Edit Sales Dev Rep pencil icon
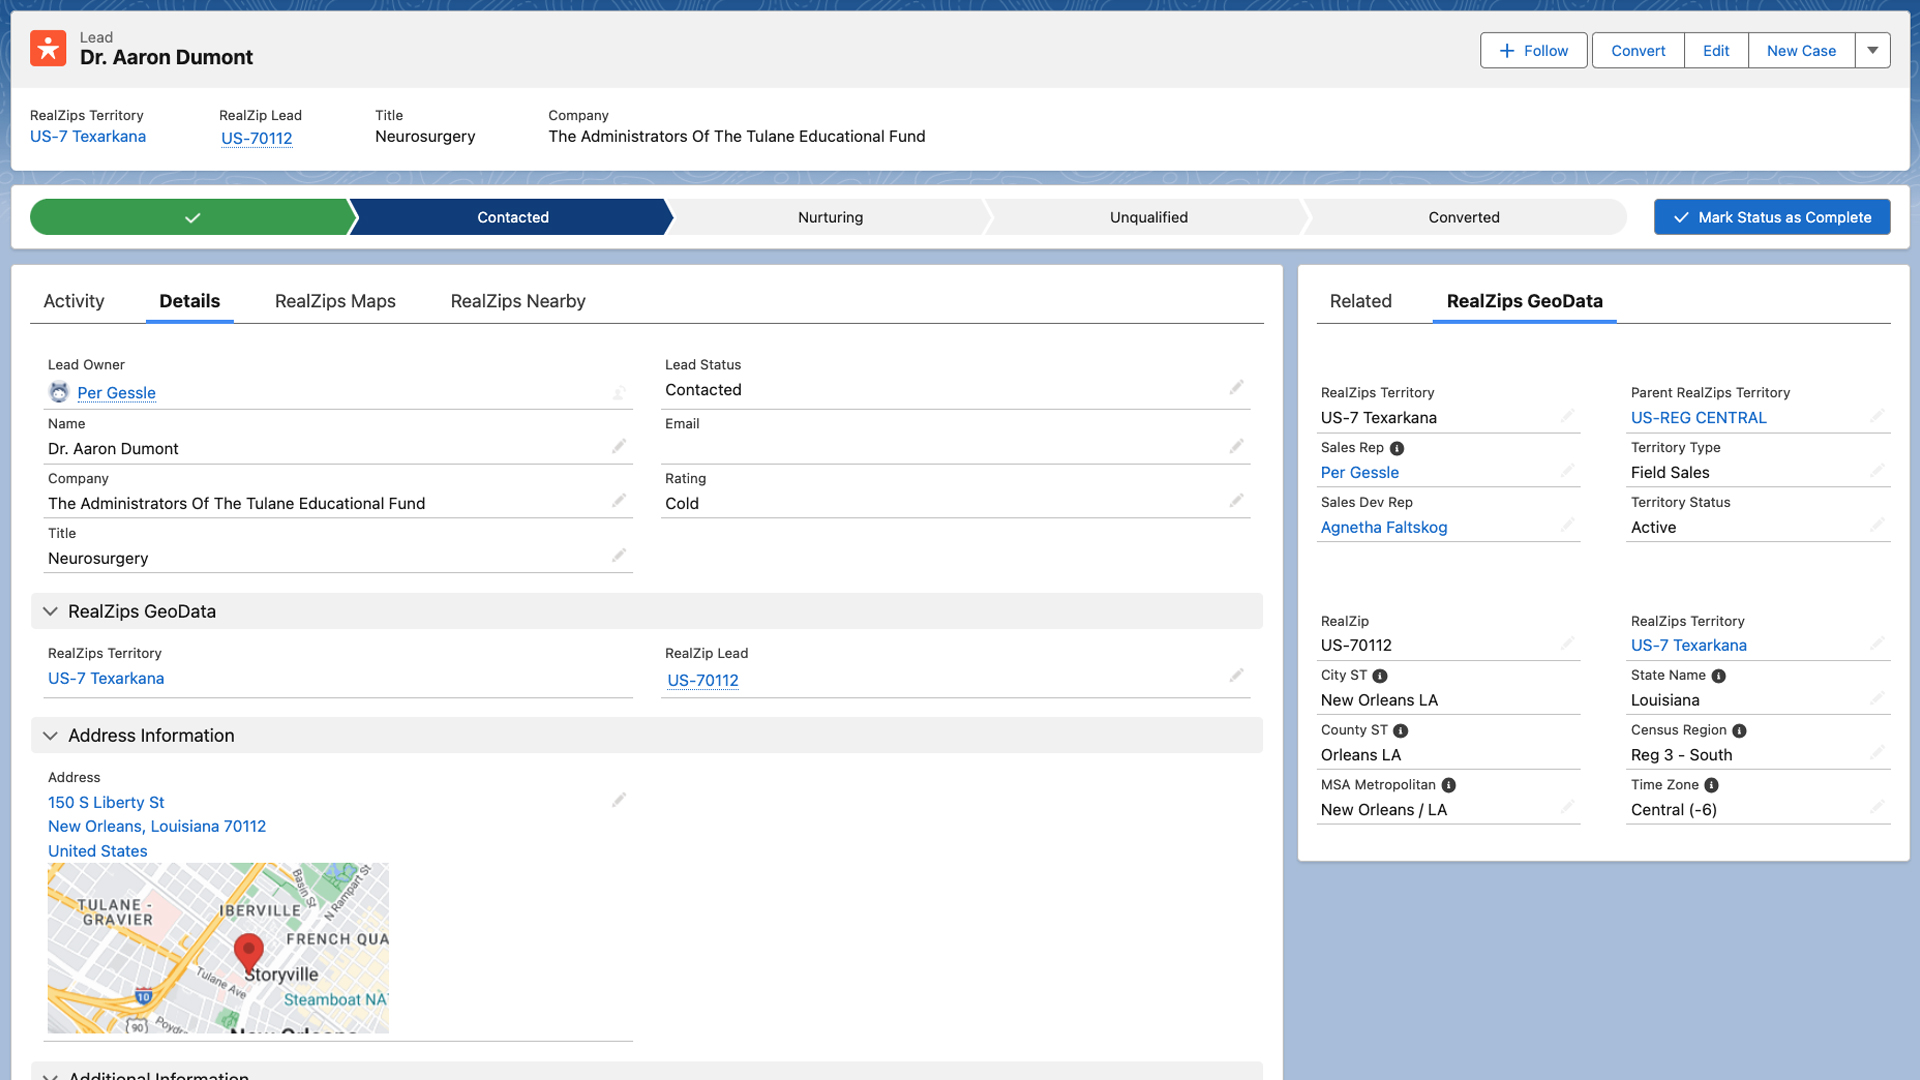The image size is (1920, 1080). (1567, 525)
